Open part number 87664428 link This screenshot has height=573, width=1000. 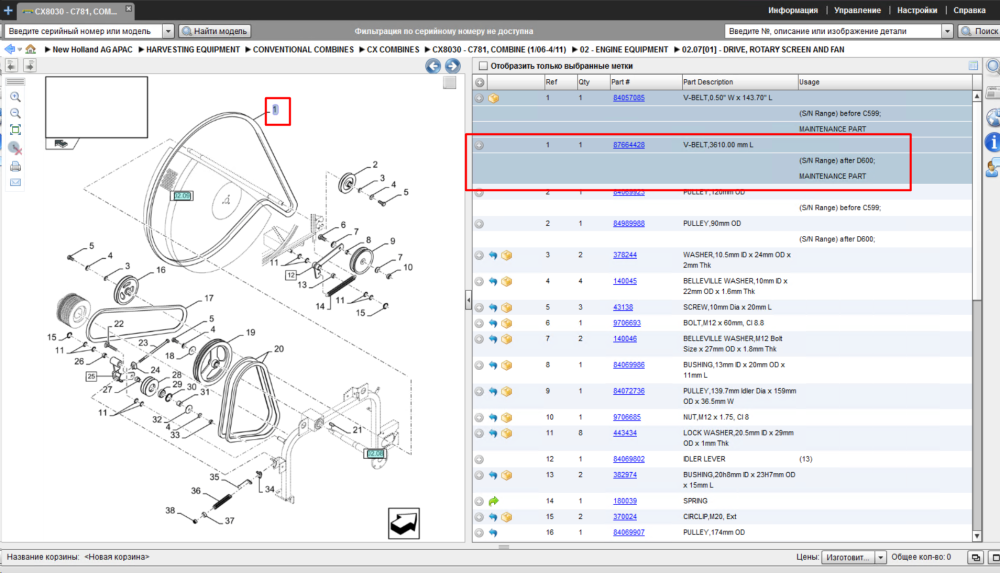(628, 145)
